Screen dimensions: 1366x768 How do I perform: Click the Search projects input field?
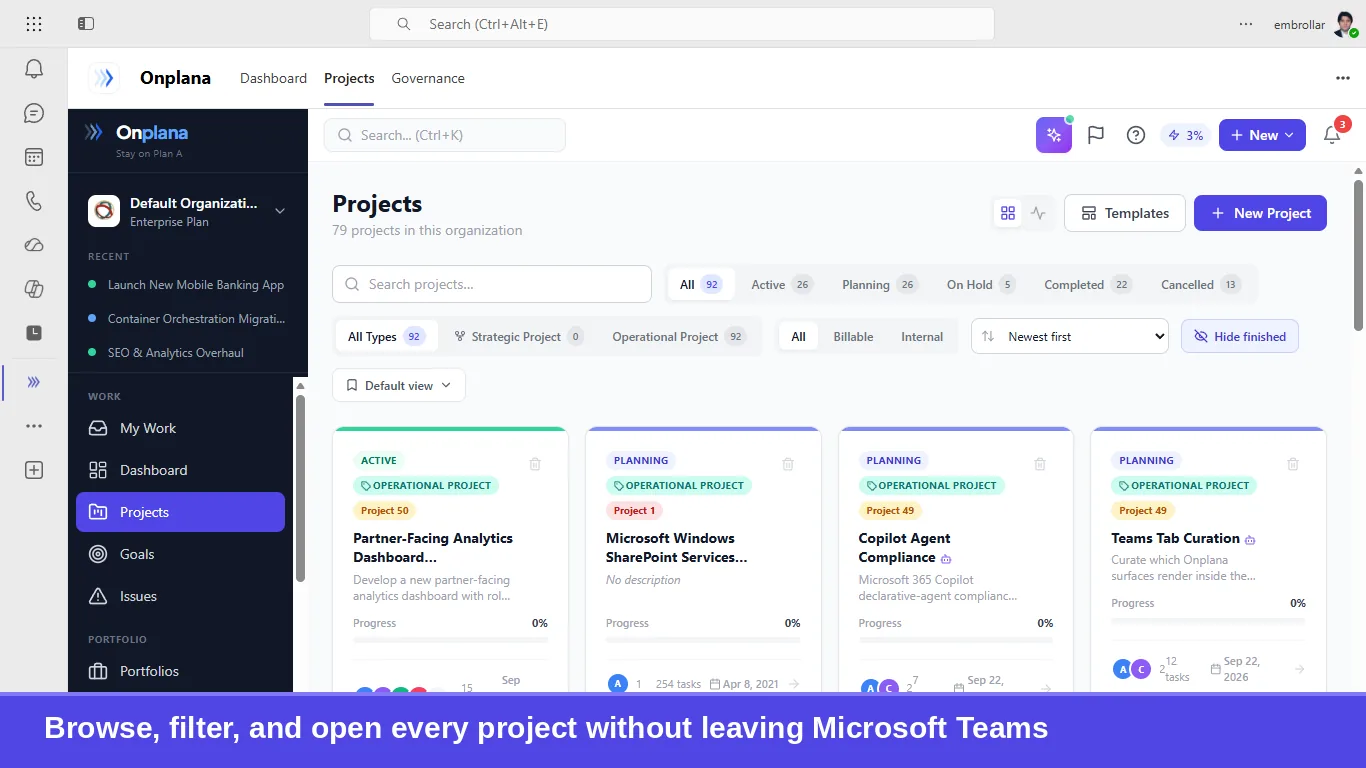tap(492, 284)
